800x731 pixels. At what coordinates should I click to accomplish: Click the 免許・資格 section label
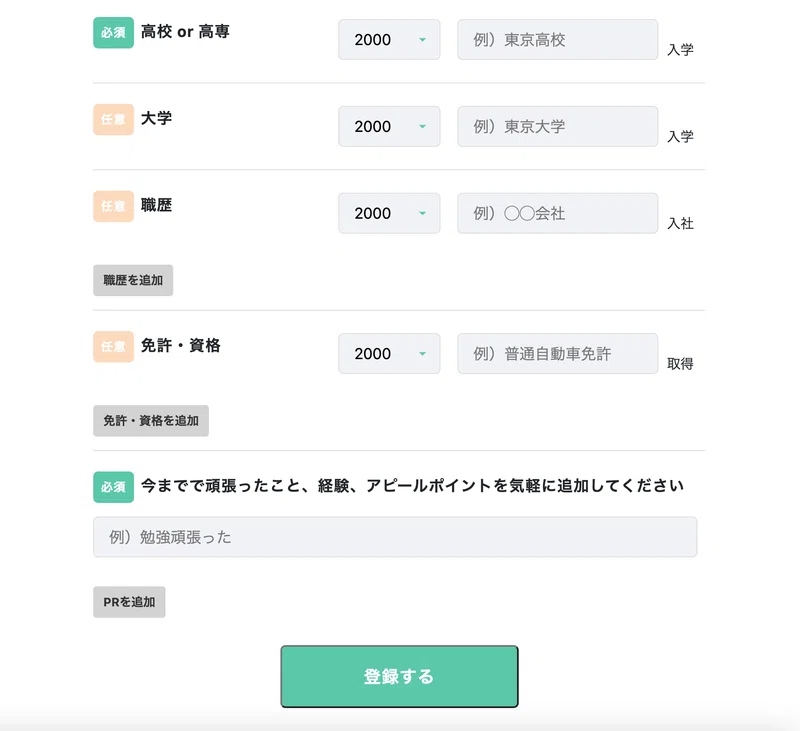181,346
